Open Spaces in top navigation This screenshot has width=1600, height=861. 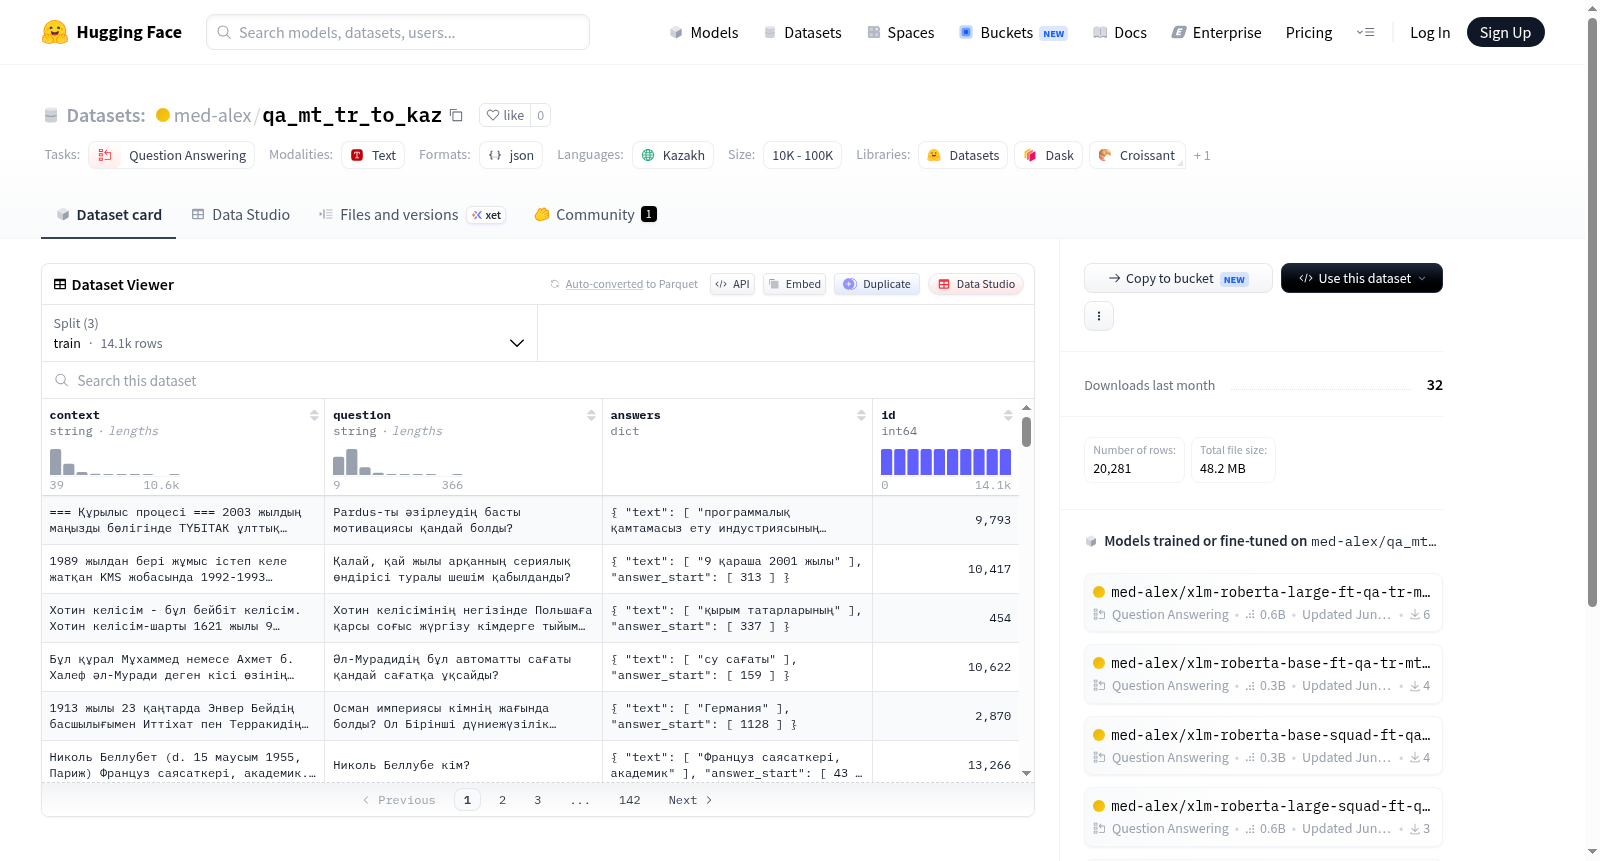900,32
